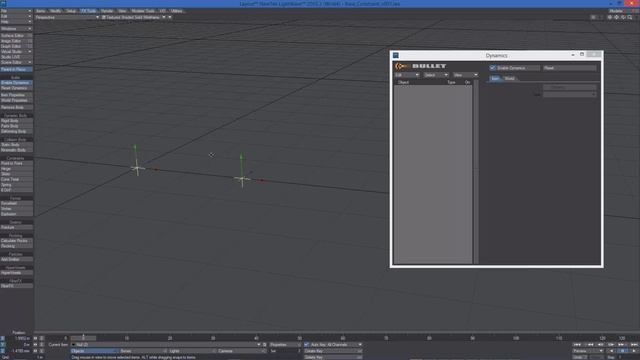The height and width of the screenshot is (360, 640).
Task: Add a Vortex force
Action: point(16,209)
